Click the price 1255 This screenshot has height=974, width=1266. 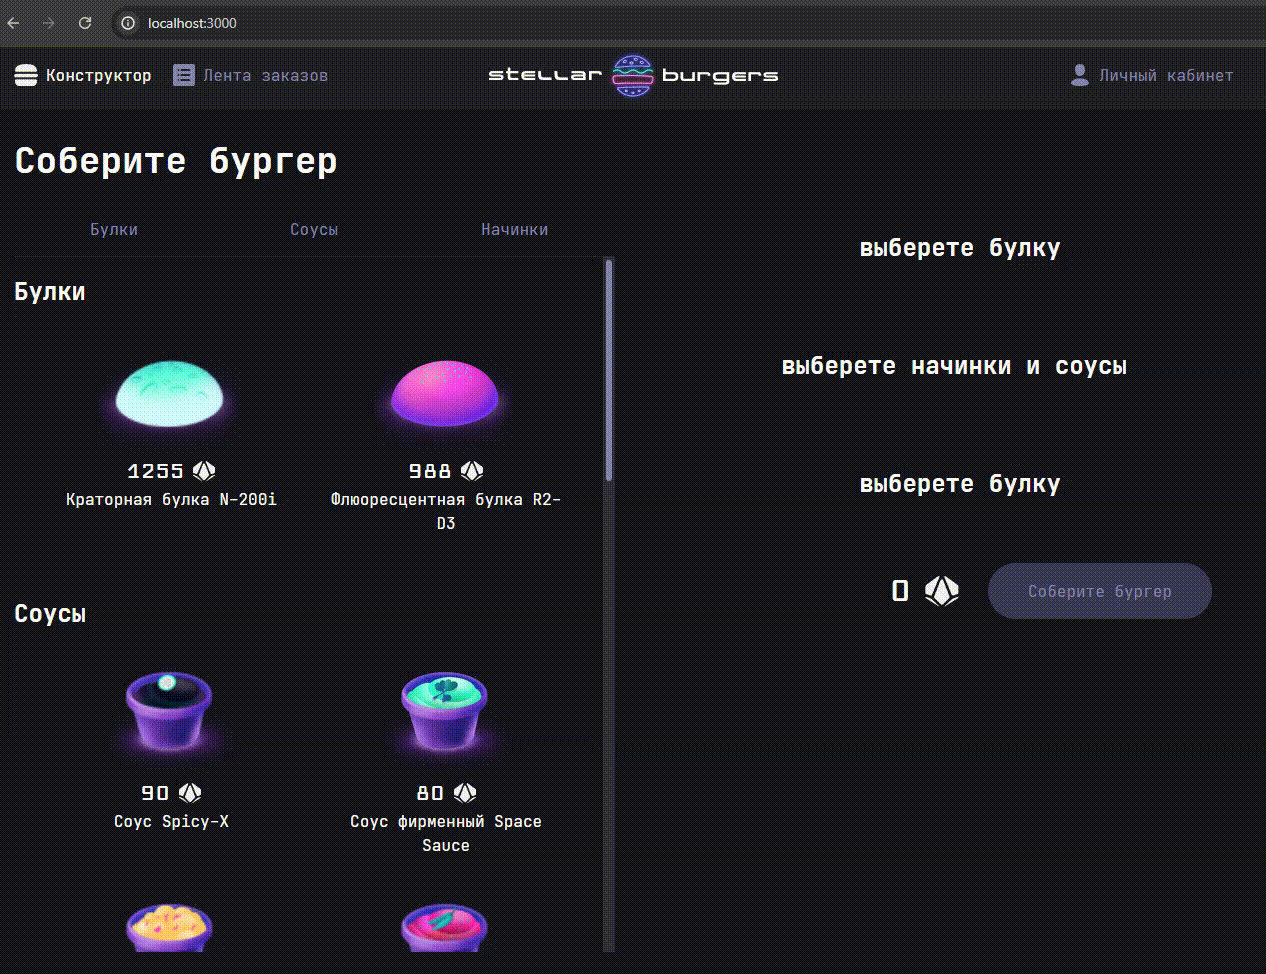[x=155, y=471]
